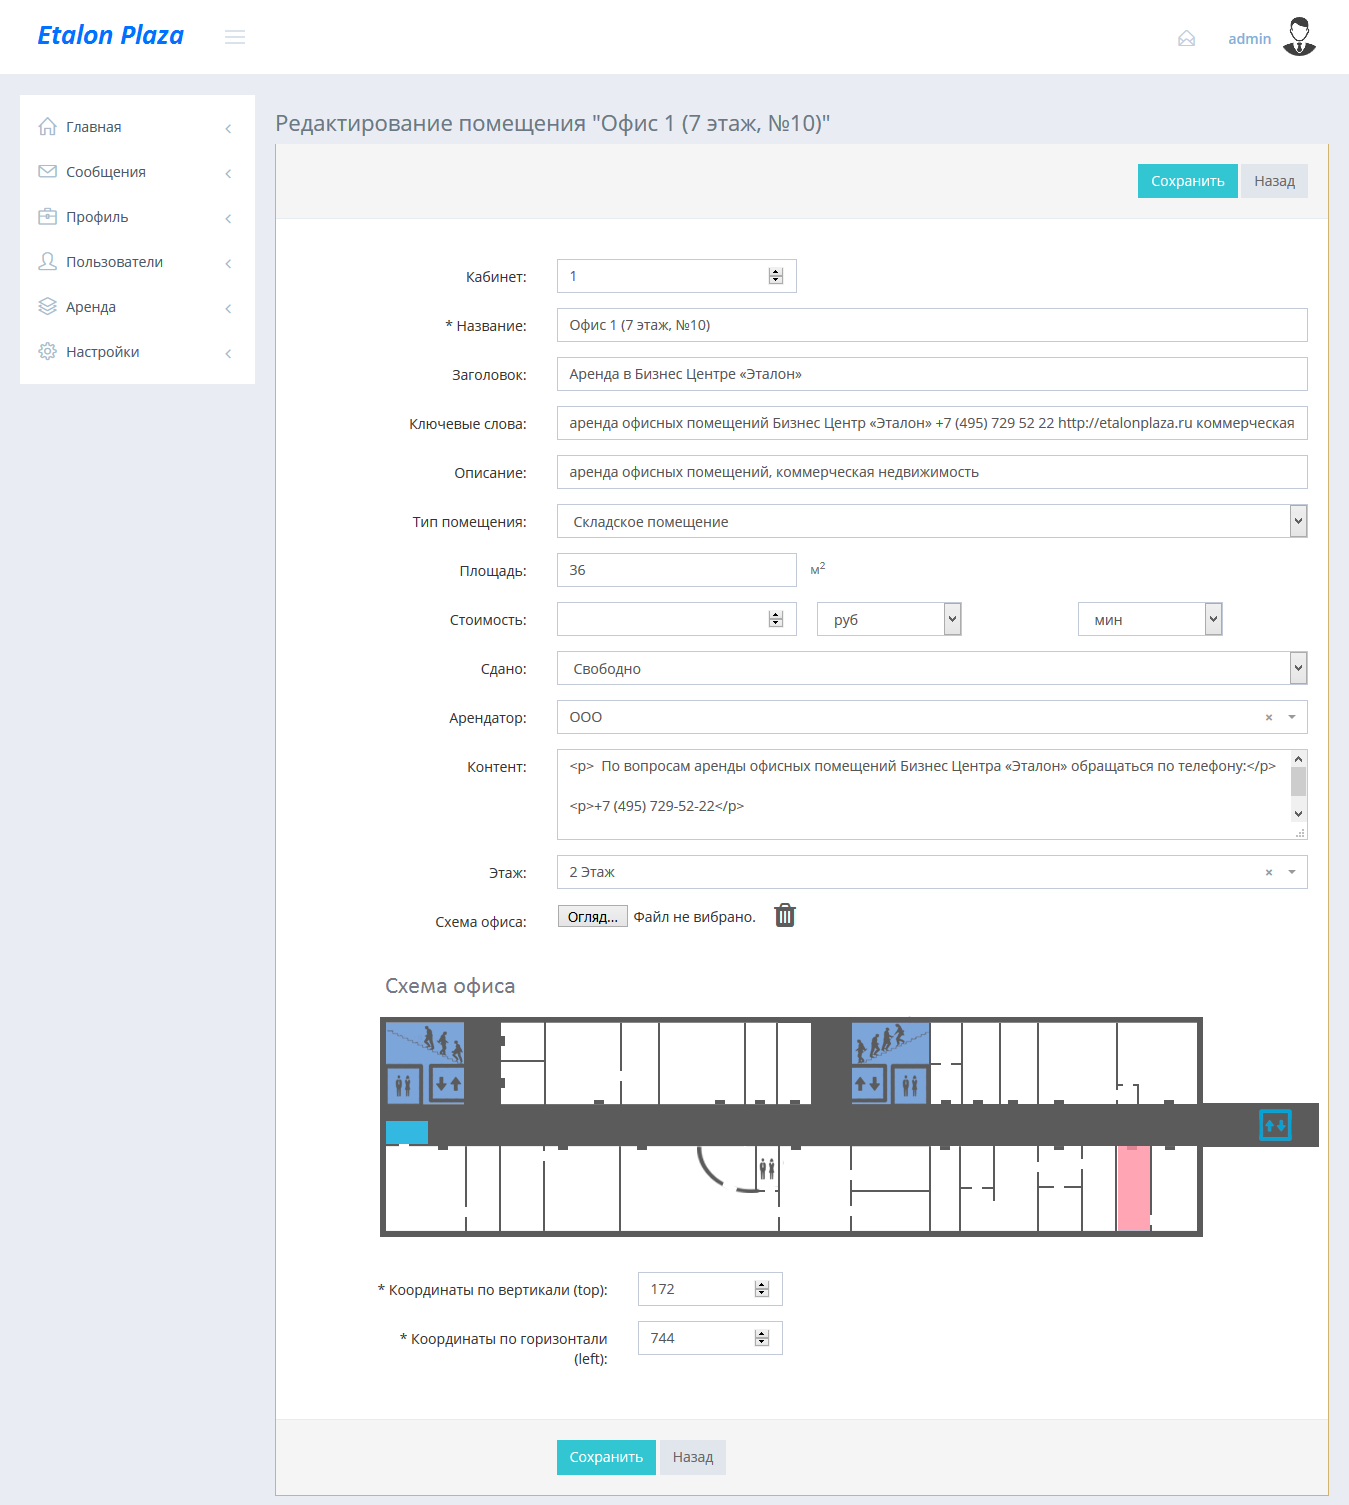Delete the office scheme with the trash icon
This screenshot has height=1505, width=1349.
tap(785, 915)
